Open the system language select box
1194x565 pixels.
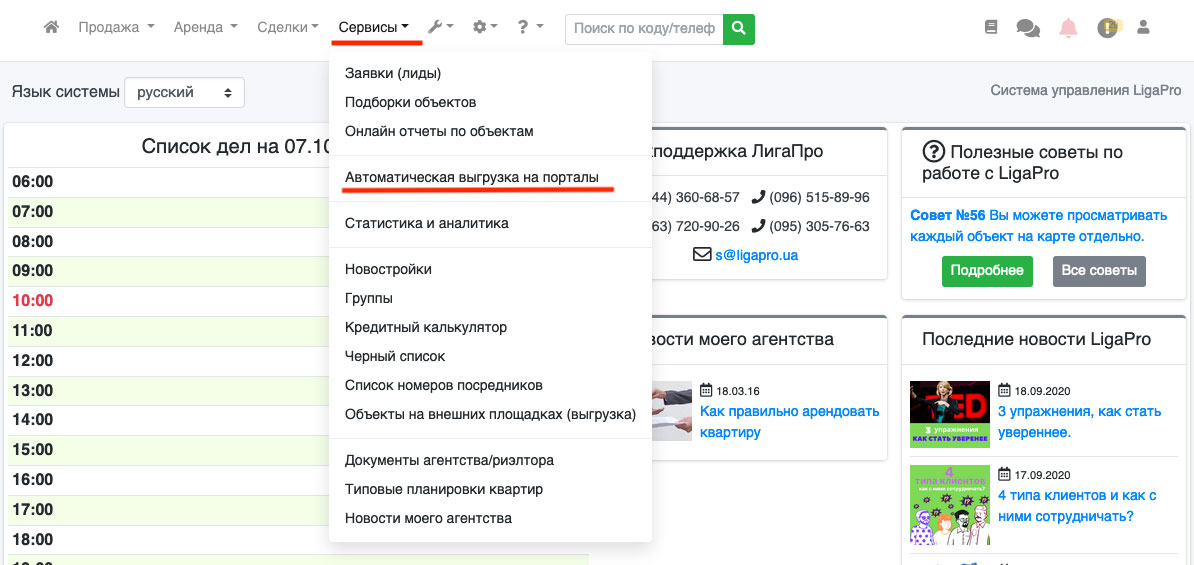184,92
